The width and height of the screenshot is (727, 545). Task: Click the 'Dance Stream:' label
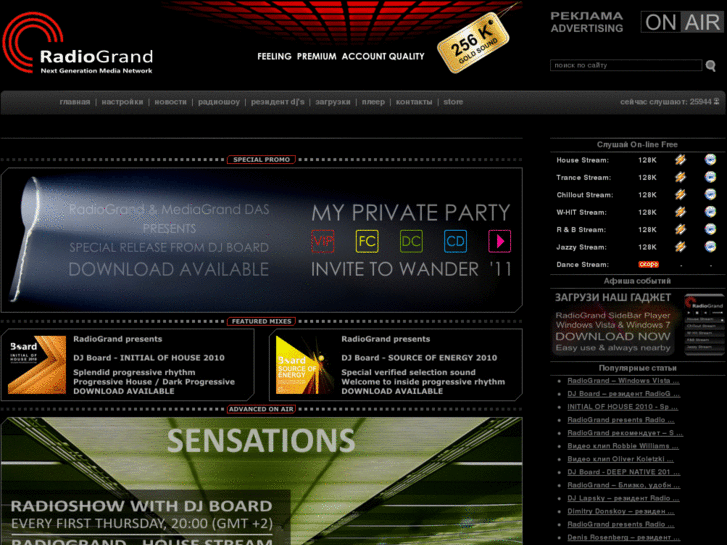pos(582,264)
